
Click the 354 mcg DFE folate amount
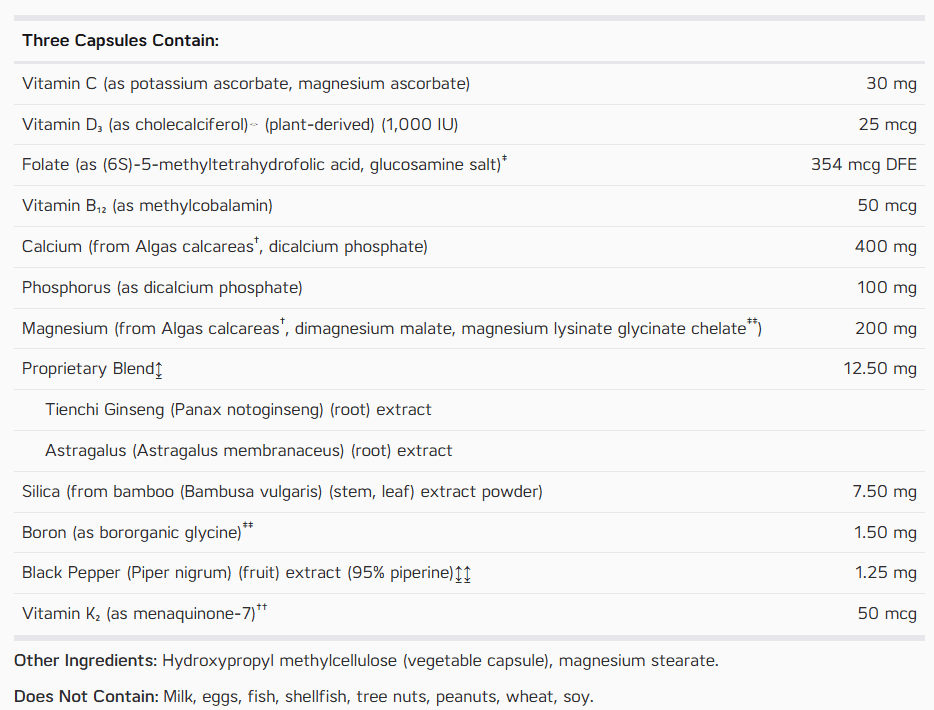(864, 164)
